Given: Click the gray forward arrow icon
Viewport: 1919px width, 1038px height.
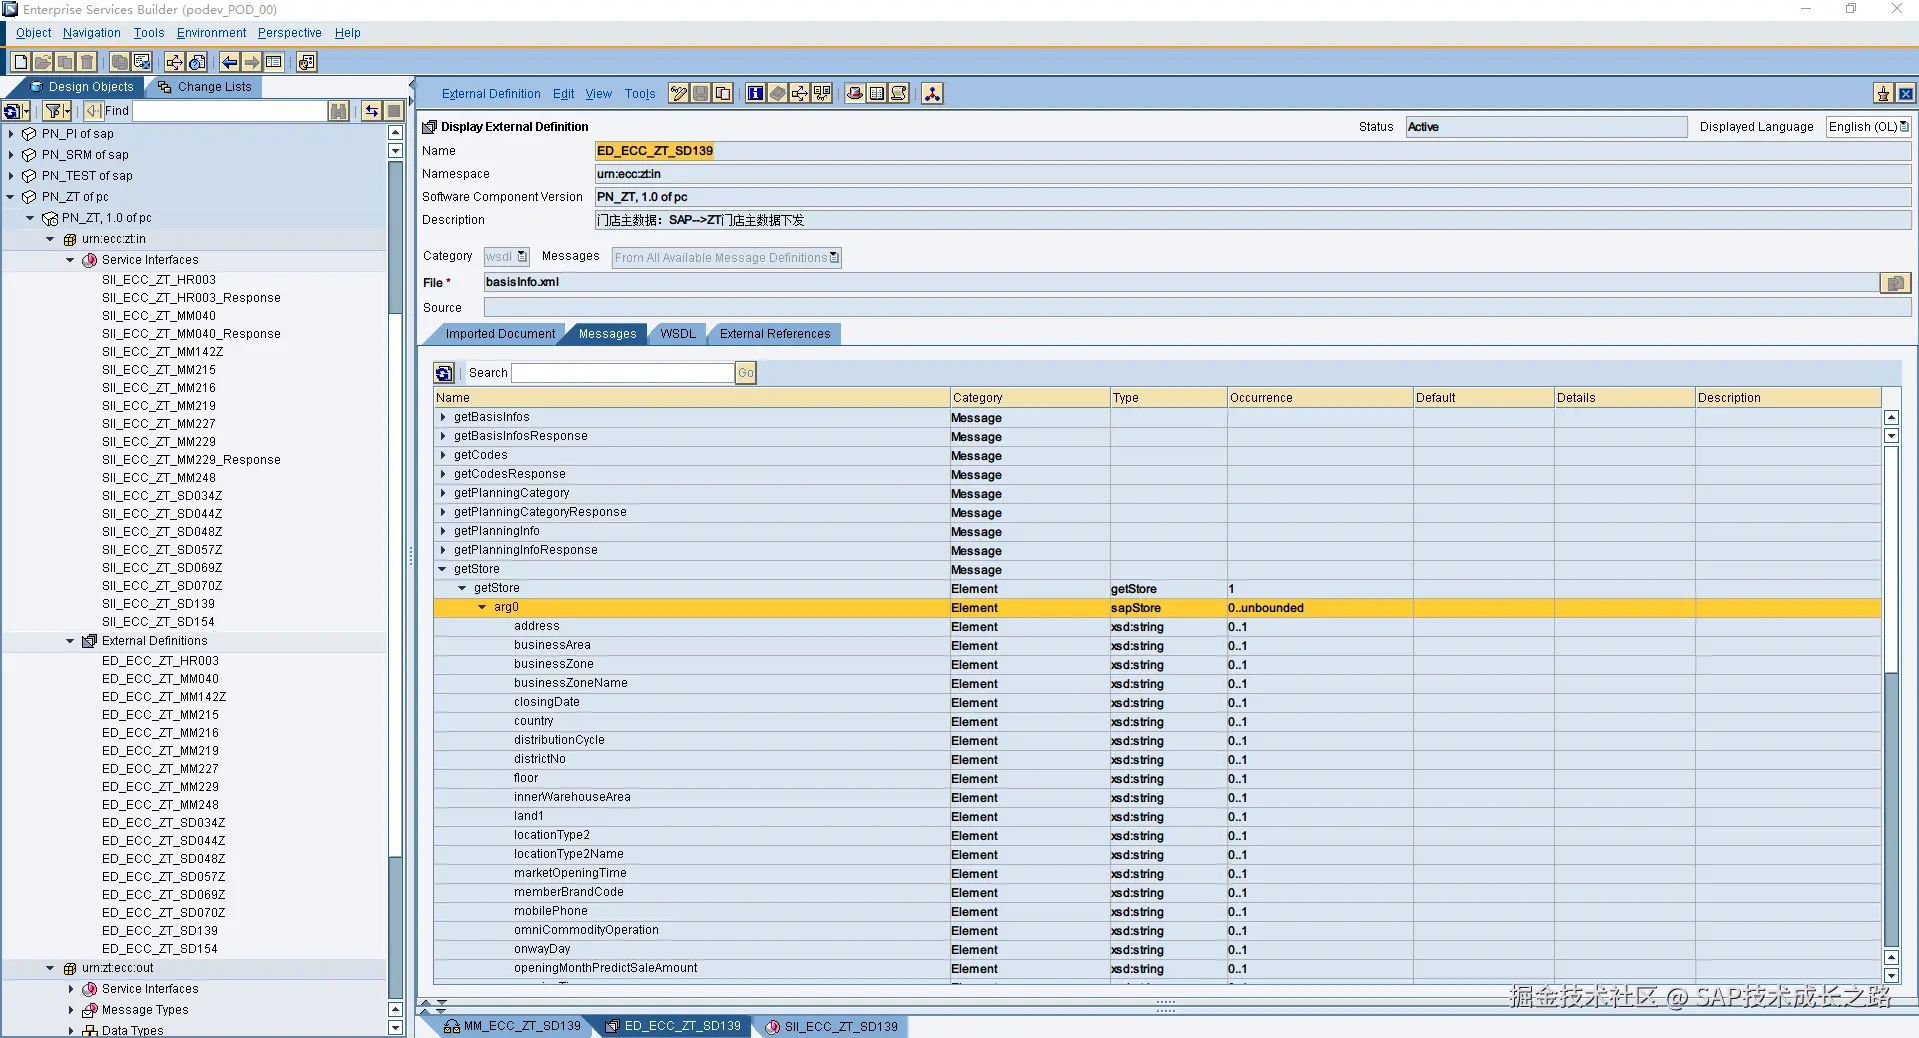Looking at the screenshot, I should point(252,62).
